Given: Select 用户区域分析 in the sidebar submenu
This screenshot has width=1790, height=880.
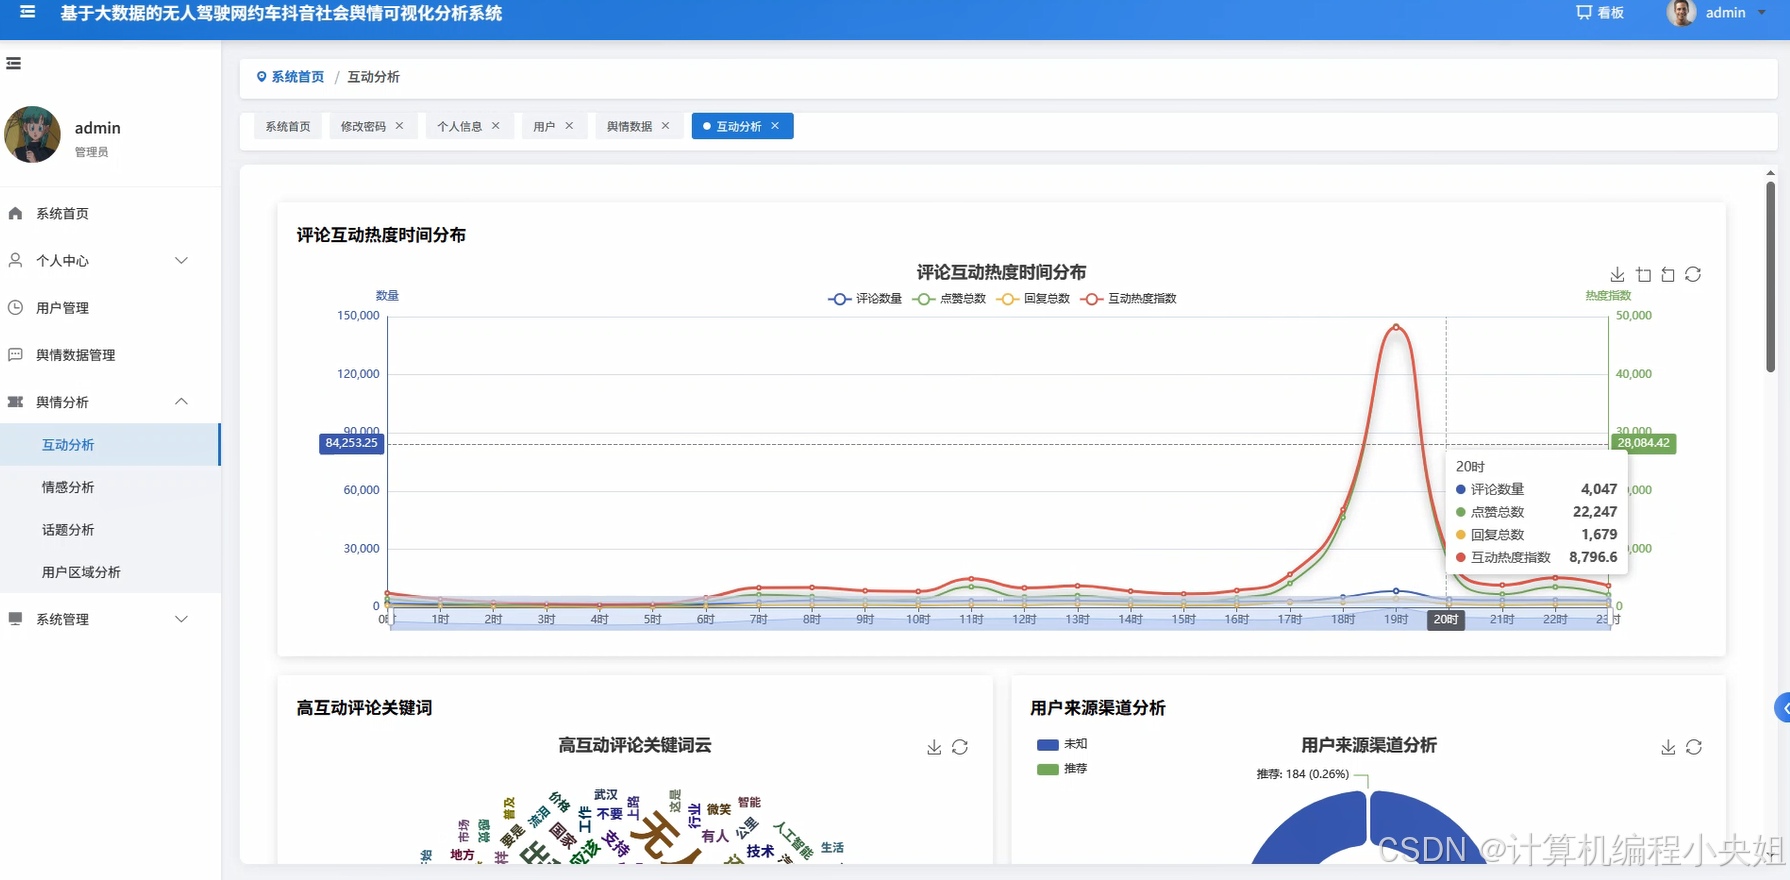Looking at the screenshot, I should tap(110, 572).
